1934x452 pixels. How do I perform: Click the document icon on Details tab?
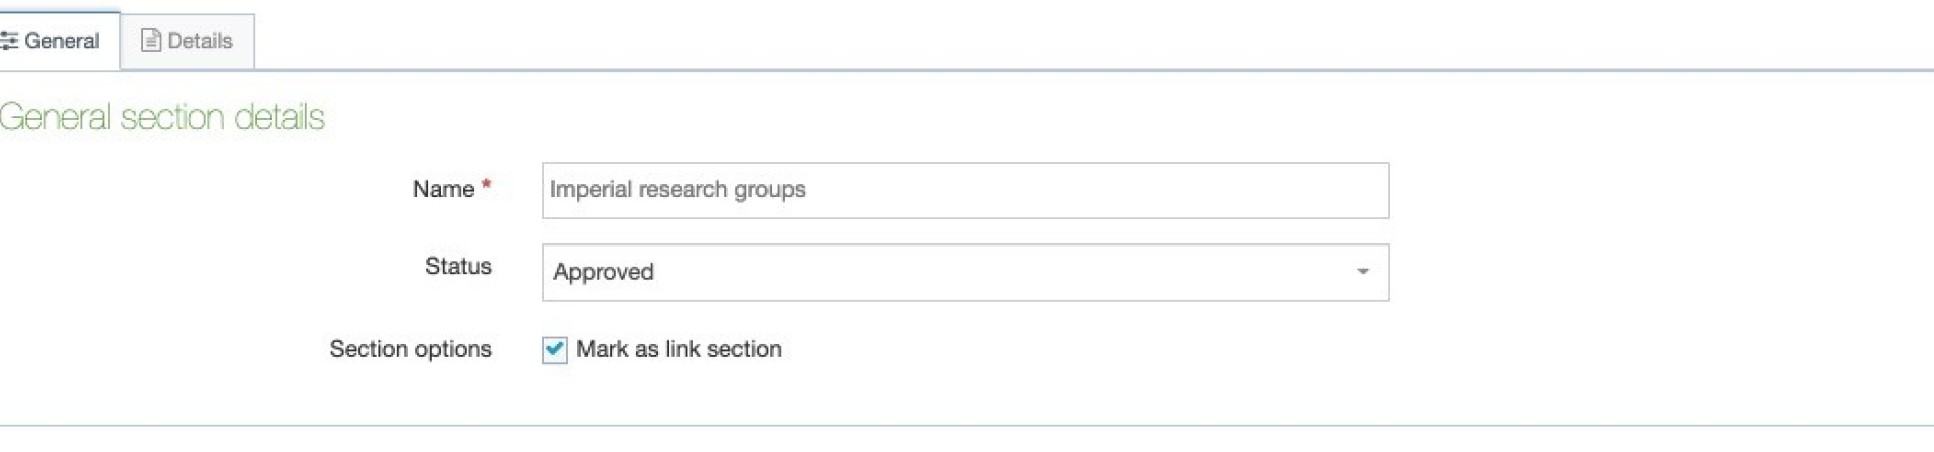click(150, 41)
